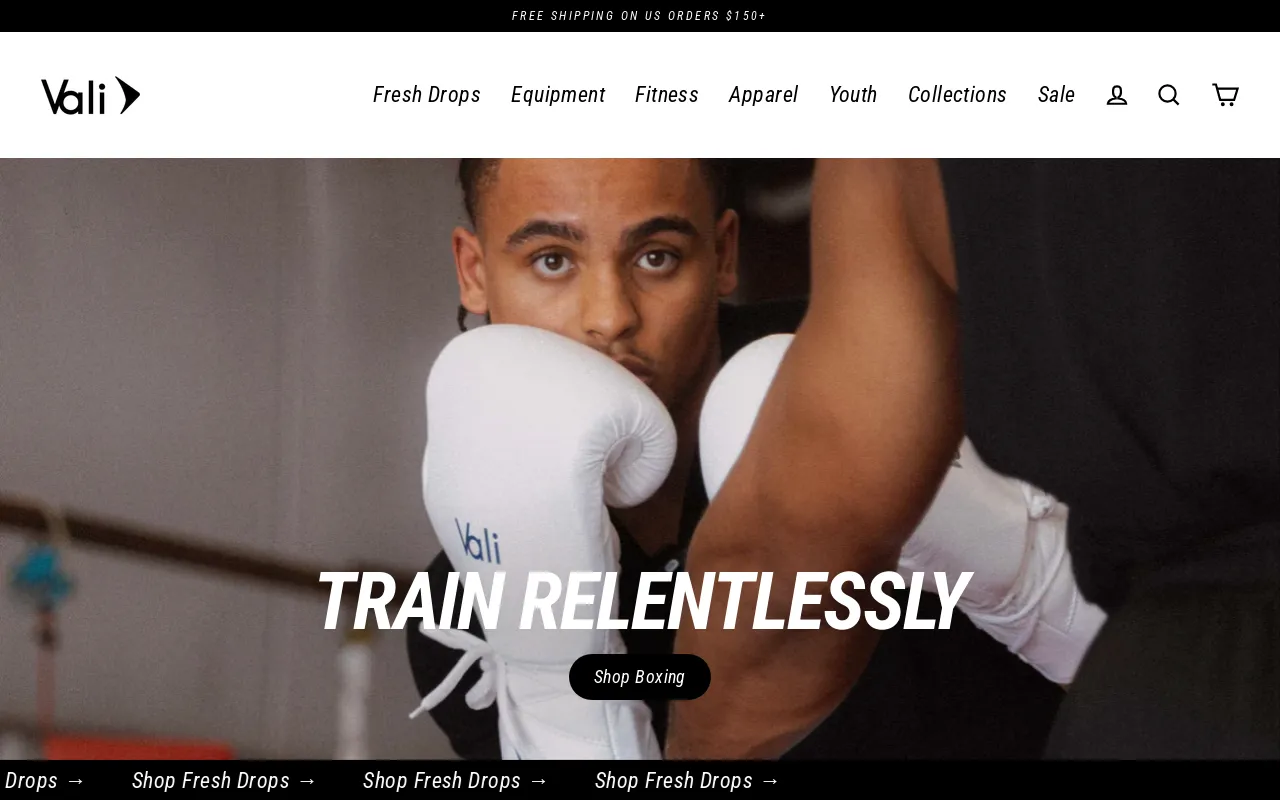This screenshot has width=1280, height=800.
Task: Click the last Shop Fresh Drops arrow link
Action: (687, 780)
